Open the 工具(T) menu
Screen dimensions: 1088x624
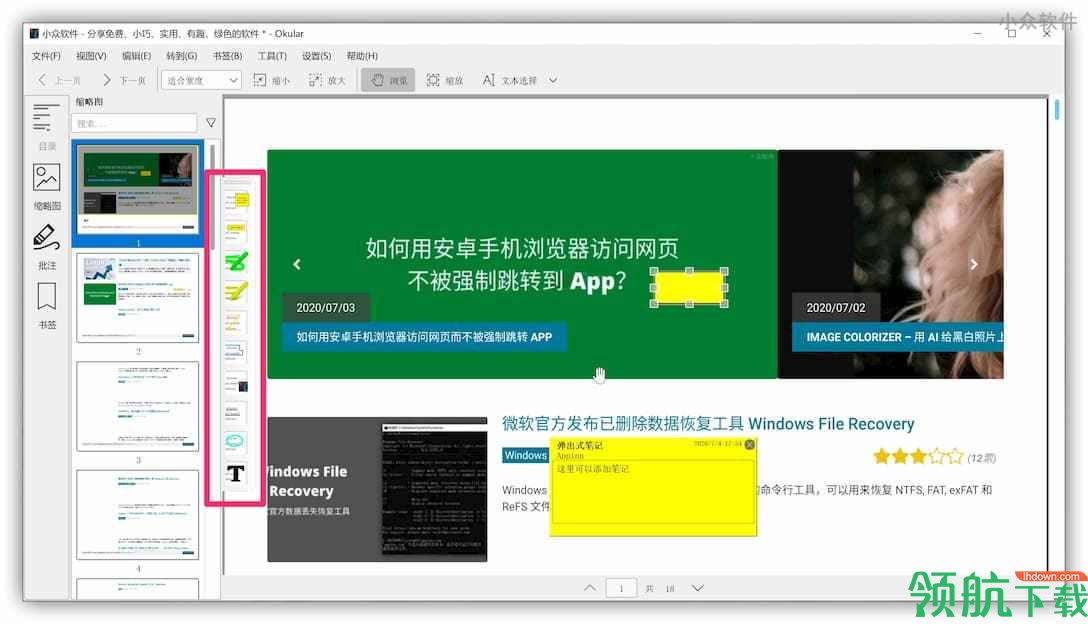point(272,56)
